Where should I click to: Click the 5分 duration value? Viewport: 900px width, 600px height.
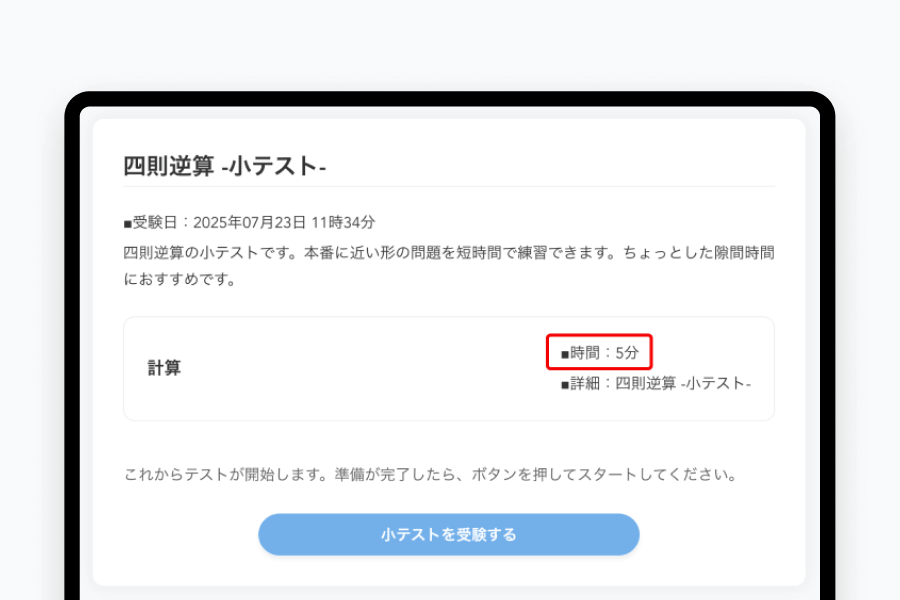tap(627, 352)
